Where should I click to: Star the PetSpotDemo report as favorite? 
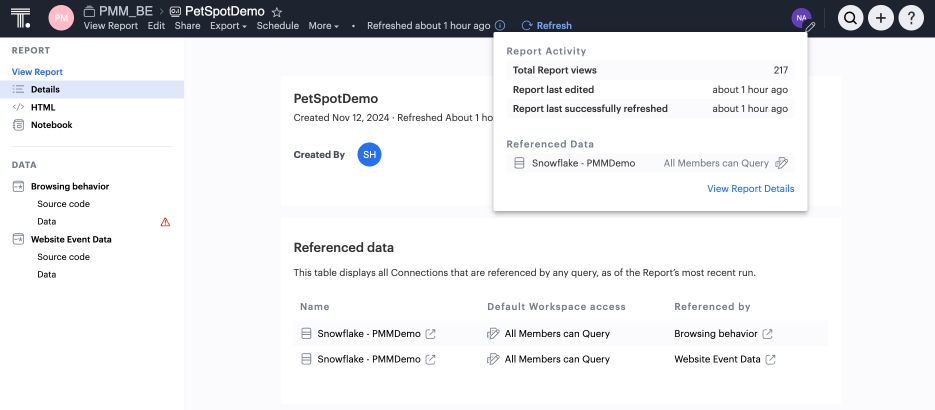(277, 10)
